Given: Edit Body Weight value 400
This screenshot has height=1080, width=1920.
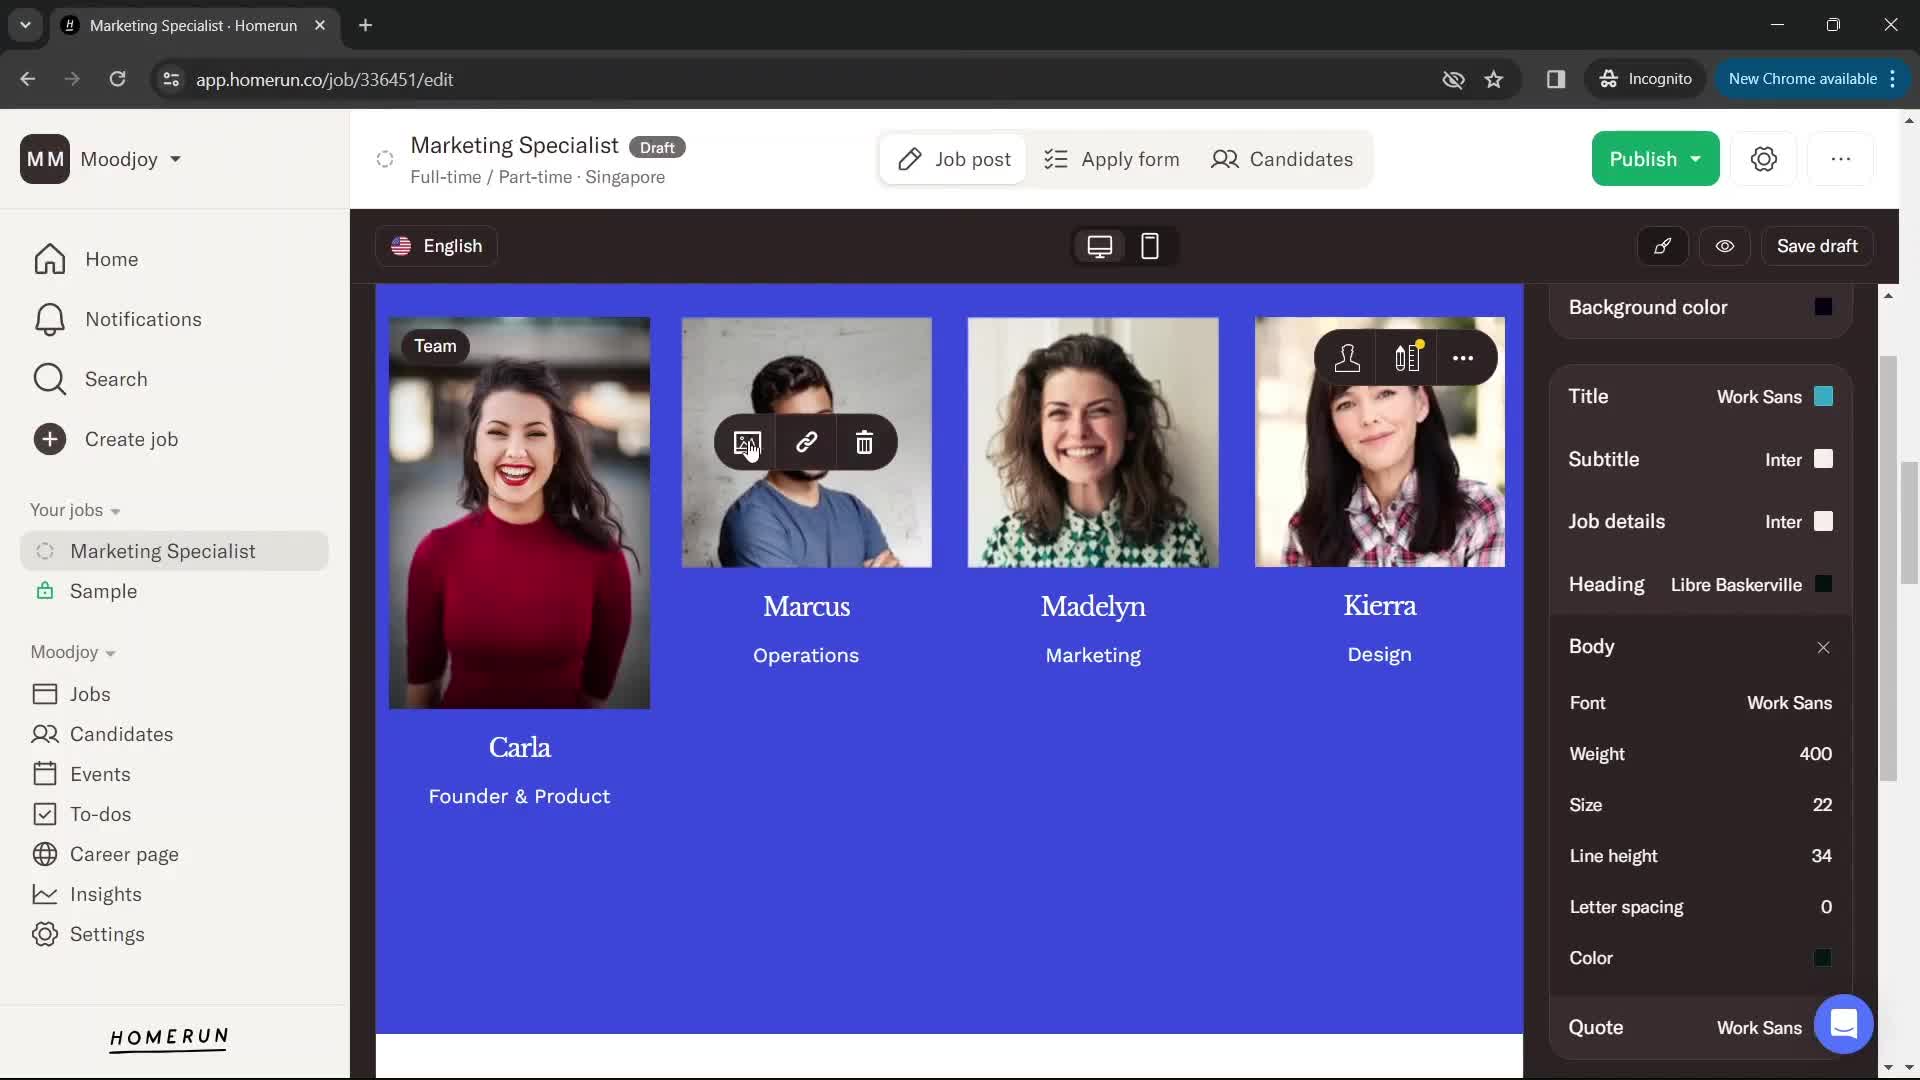Looking at the screenshot, I should click(1815, 754).
